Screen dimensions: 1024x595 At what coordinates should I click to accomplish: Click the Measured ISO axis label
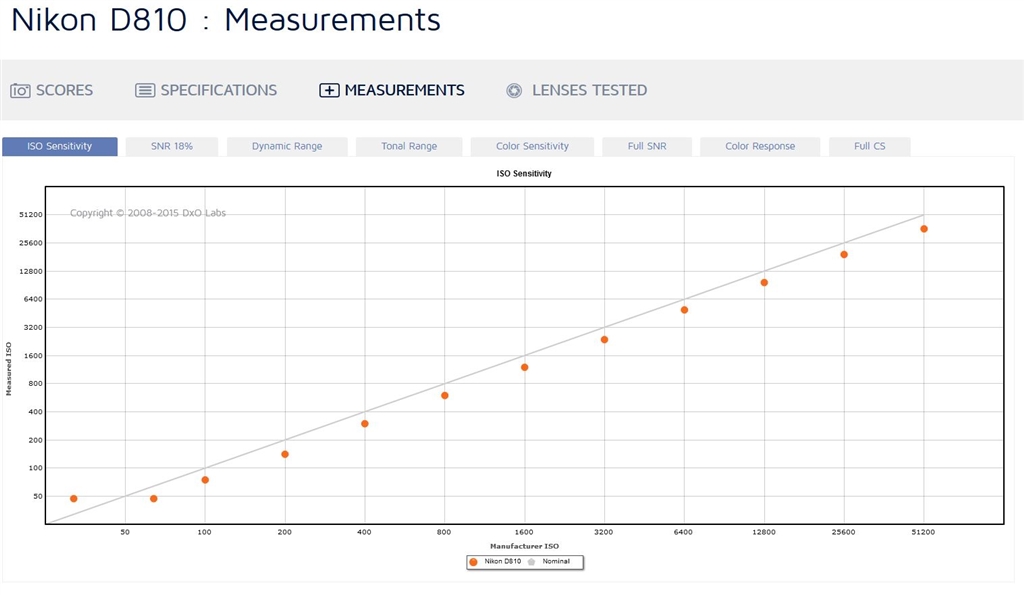[x=8, y=369]
